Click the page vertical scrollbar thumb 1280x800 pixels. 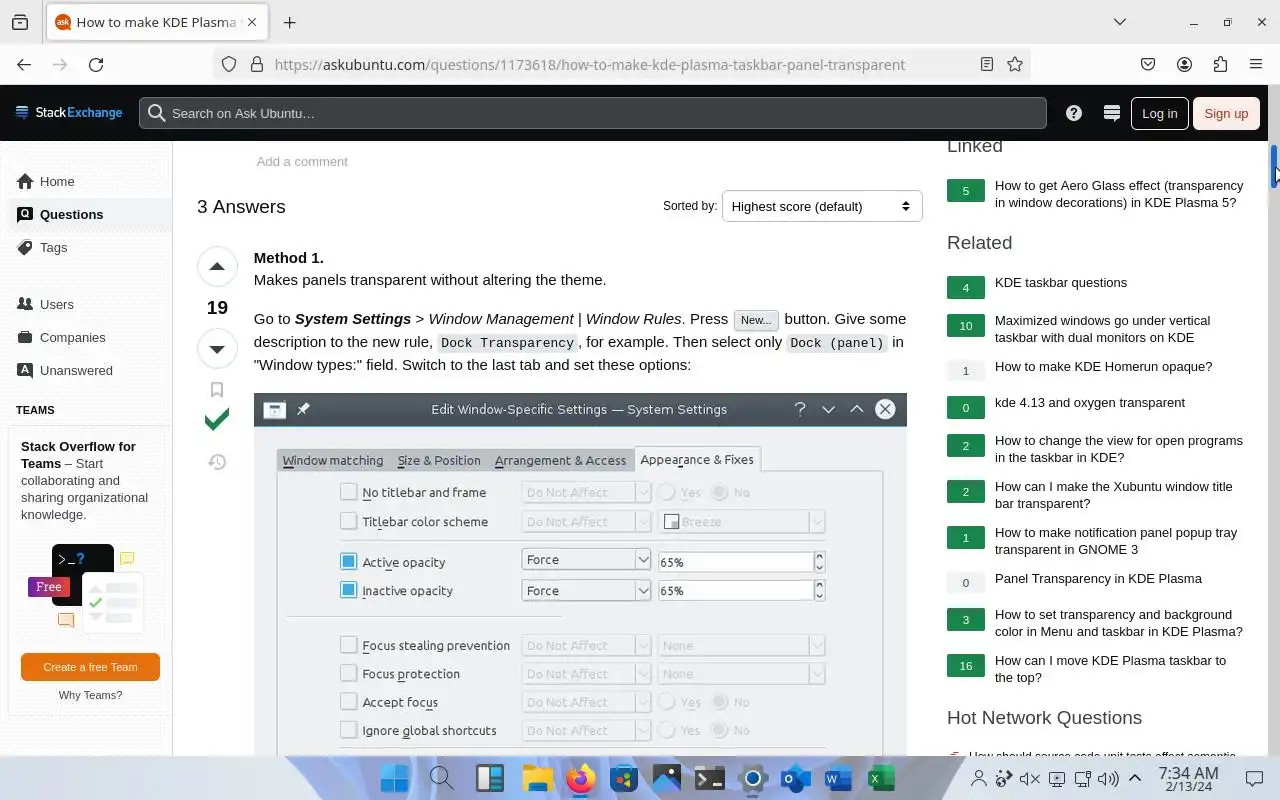(x=1274, y=166)
